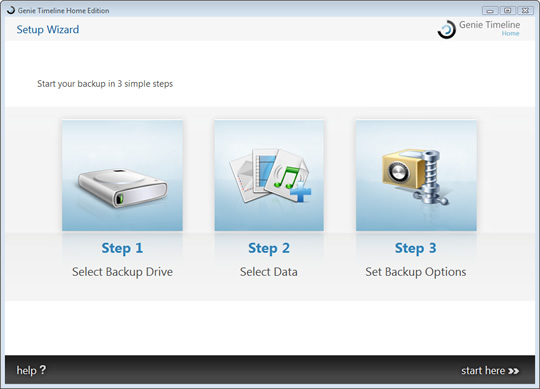Minimize the Genie Timeline window
This screenshot has height=389, width=540.
point(490,11)
